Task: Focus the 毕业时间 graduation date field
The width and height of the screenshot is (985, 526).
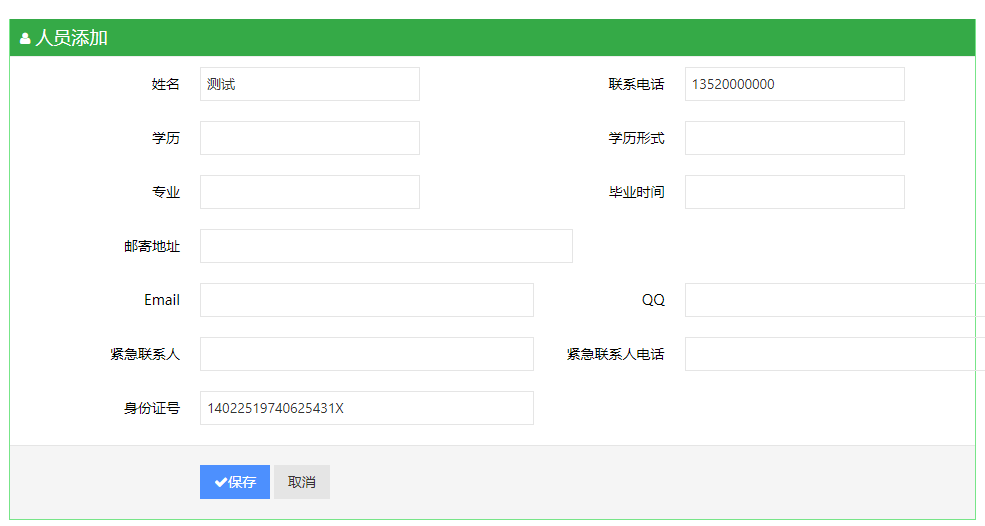Action: (x=795, y=192)
